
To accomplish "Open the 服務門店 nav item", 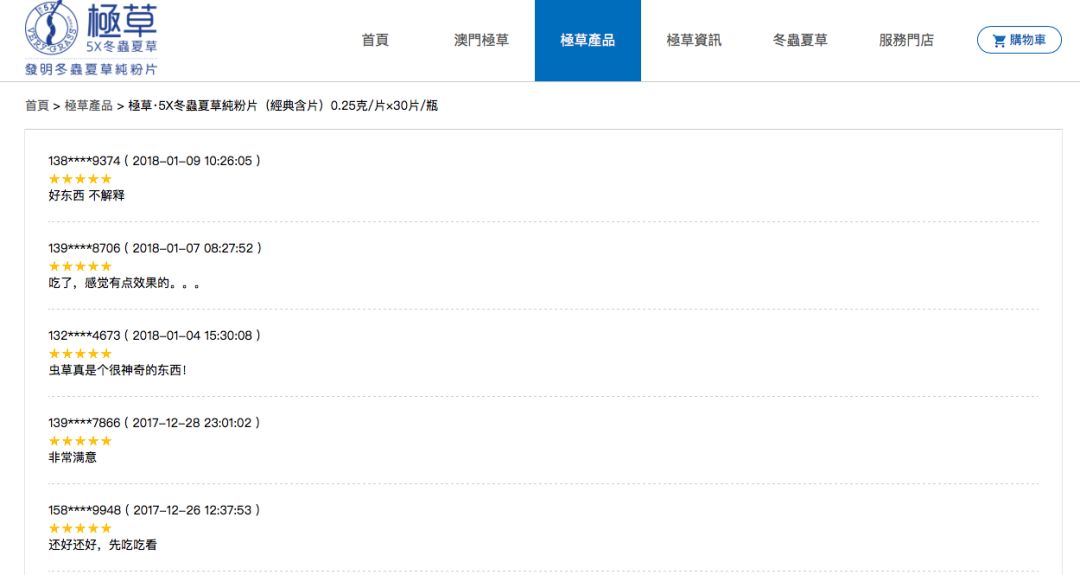I will 906,40.
